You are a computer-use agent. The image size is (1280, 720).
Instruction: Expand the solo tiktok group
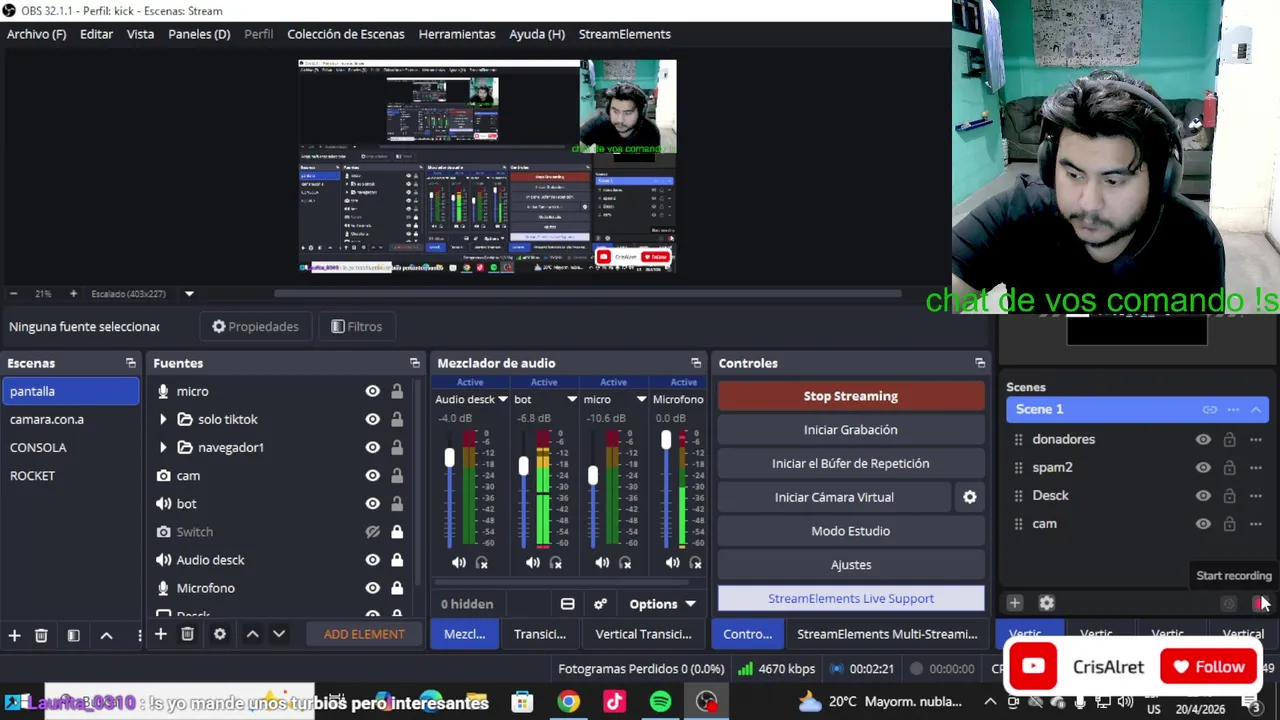pyautogui.click(x=163, y=419)
